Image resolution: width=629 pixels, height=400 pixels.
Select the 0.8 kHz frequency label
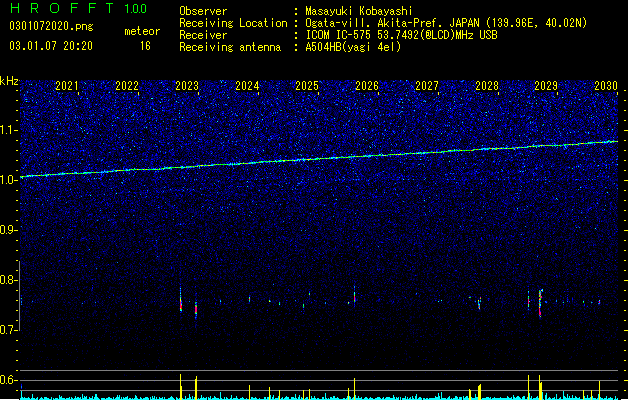tap(9, 280)
